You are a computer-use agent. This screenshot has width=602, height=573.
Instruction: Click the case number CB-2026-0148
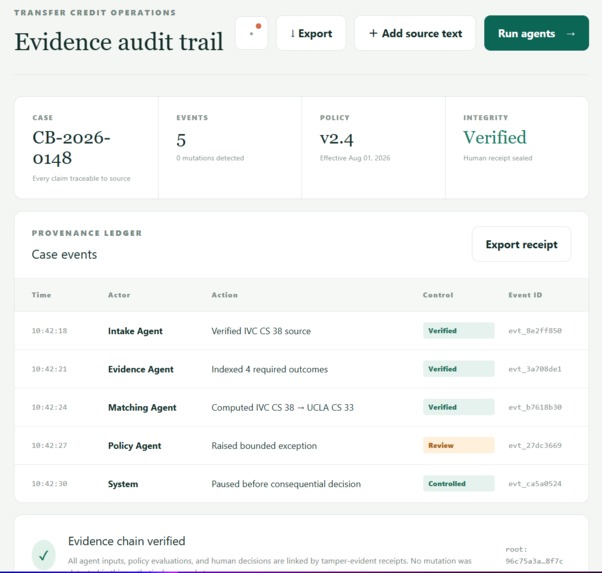(x=71, y=148)
